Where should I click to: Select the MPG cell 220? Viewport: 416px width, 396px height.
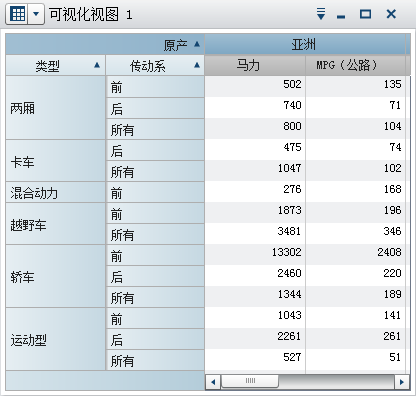(x=355, y=275)
